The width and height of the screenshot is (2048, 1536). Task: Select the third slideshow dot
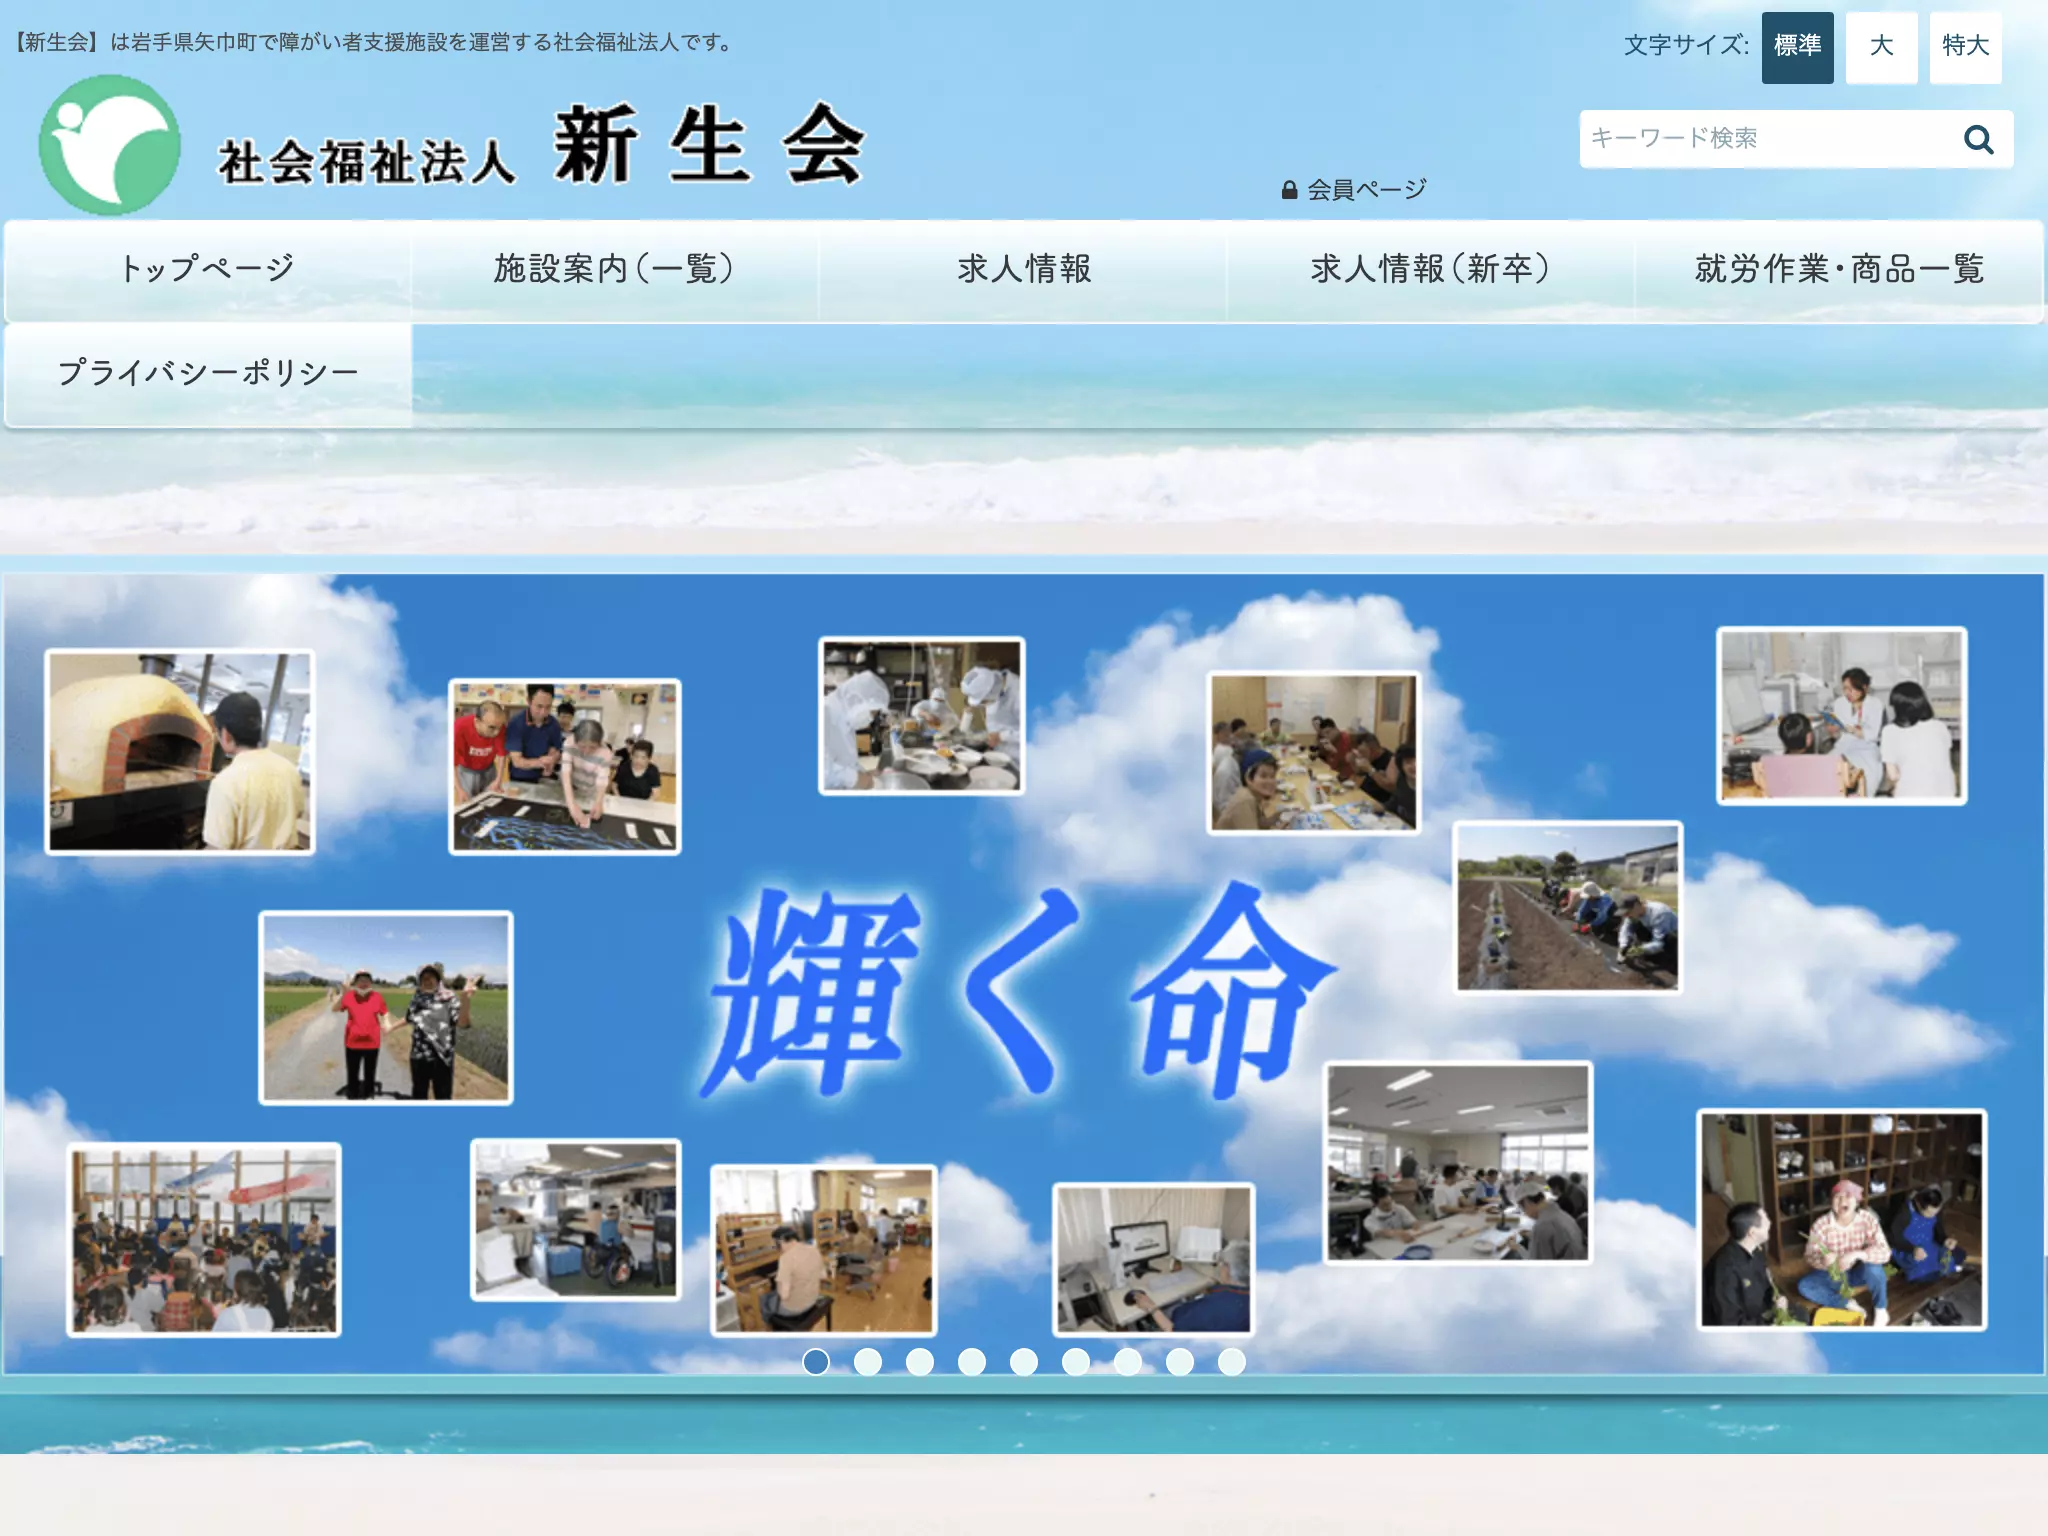pos(920,1362)
